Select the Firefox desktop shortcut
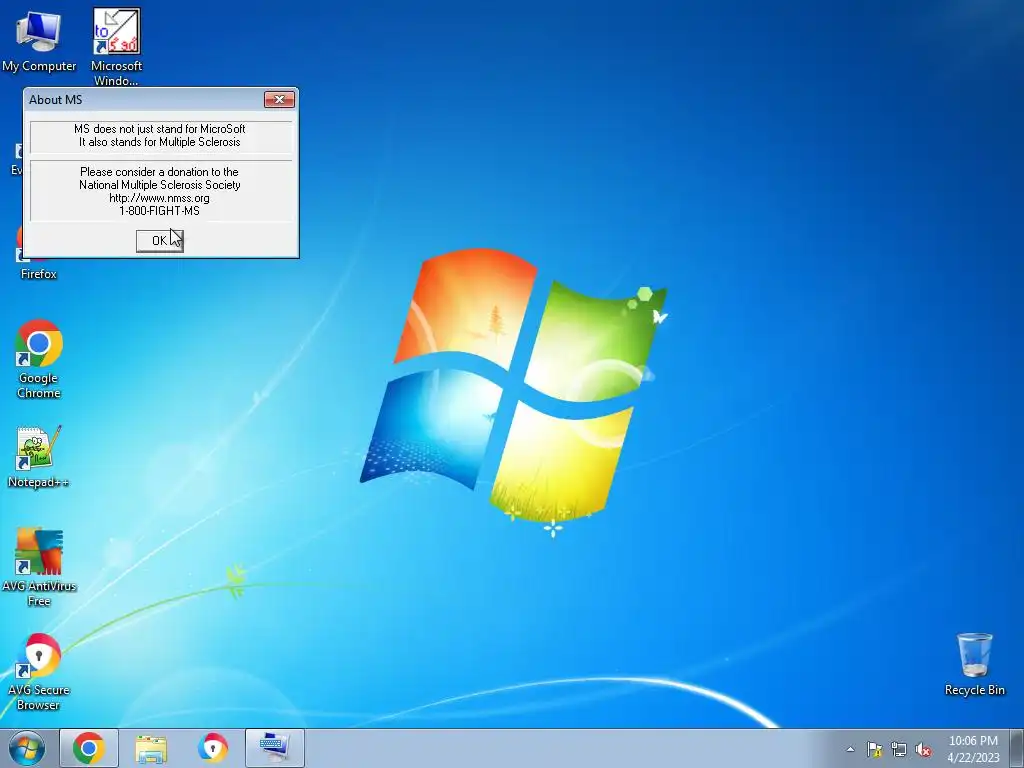This screenshot has width=1024, height=768. [39, 274]
